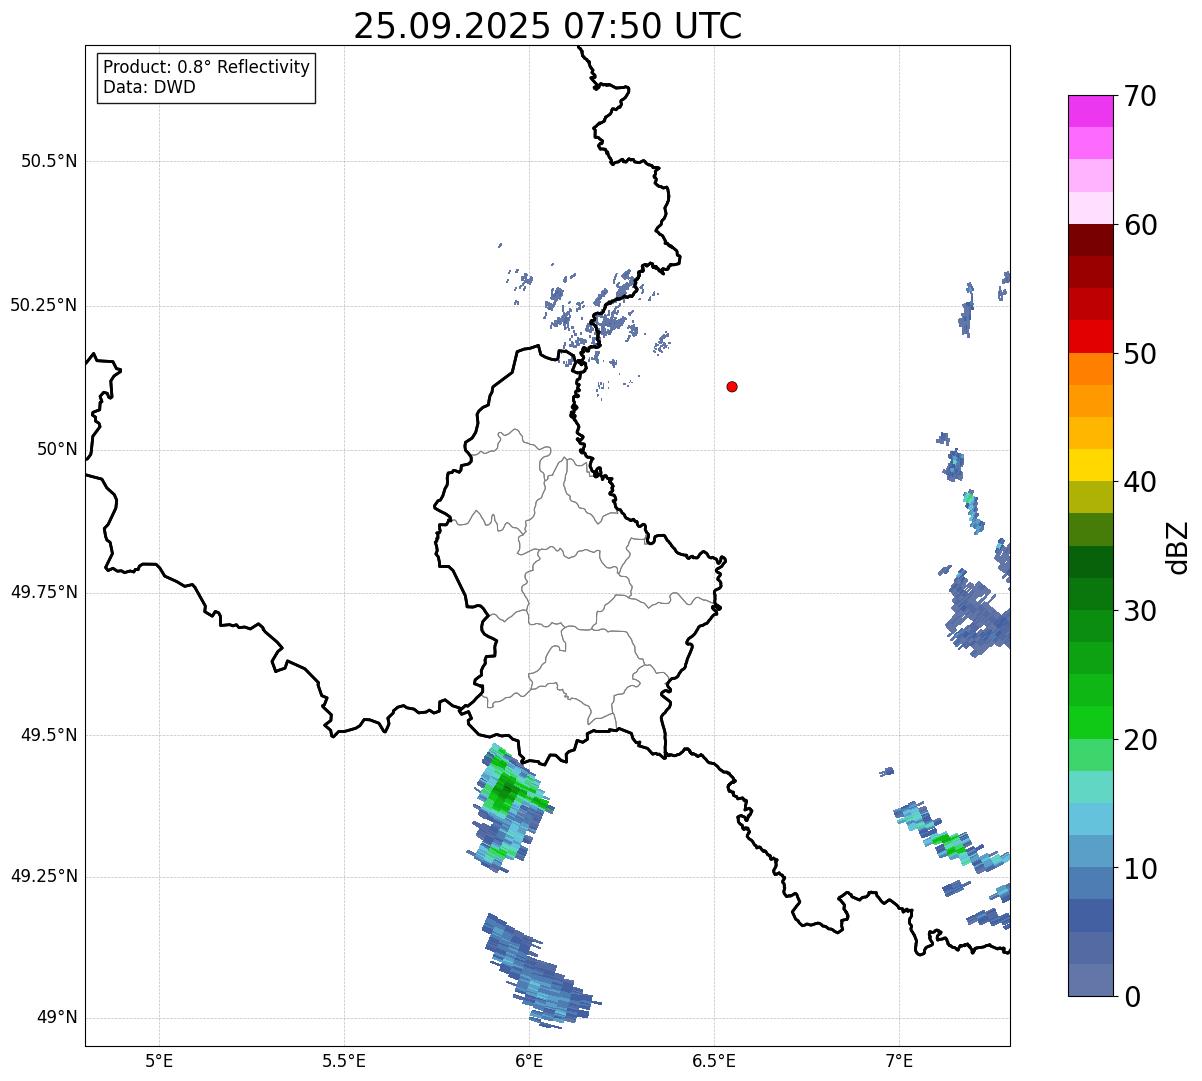Click colorbar tick label 30
Viewport: 1202px width, 1081px height.
tap(1140, 611)
